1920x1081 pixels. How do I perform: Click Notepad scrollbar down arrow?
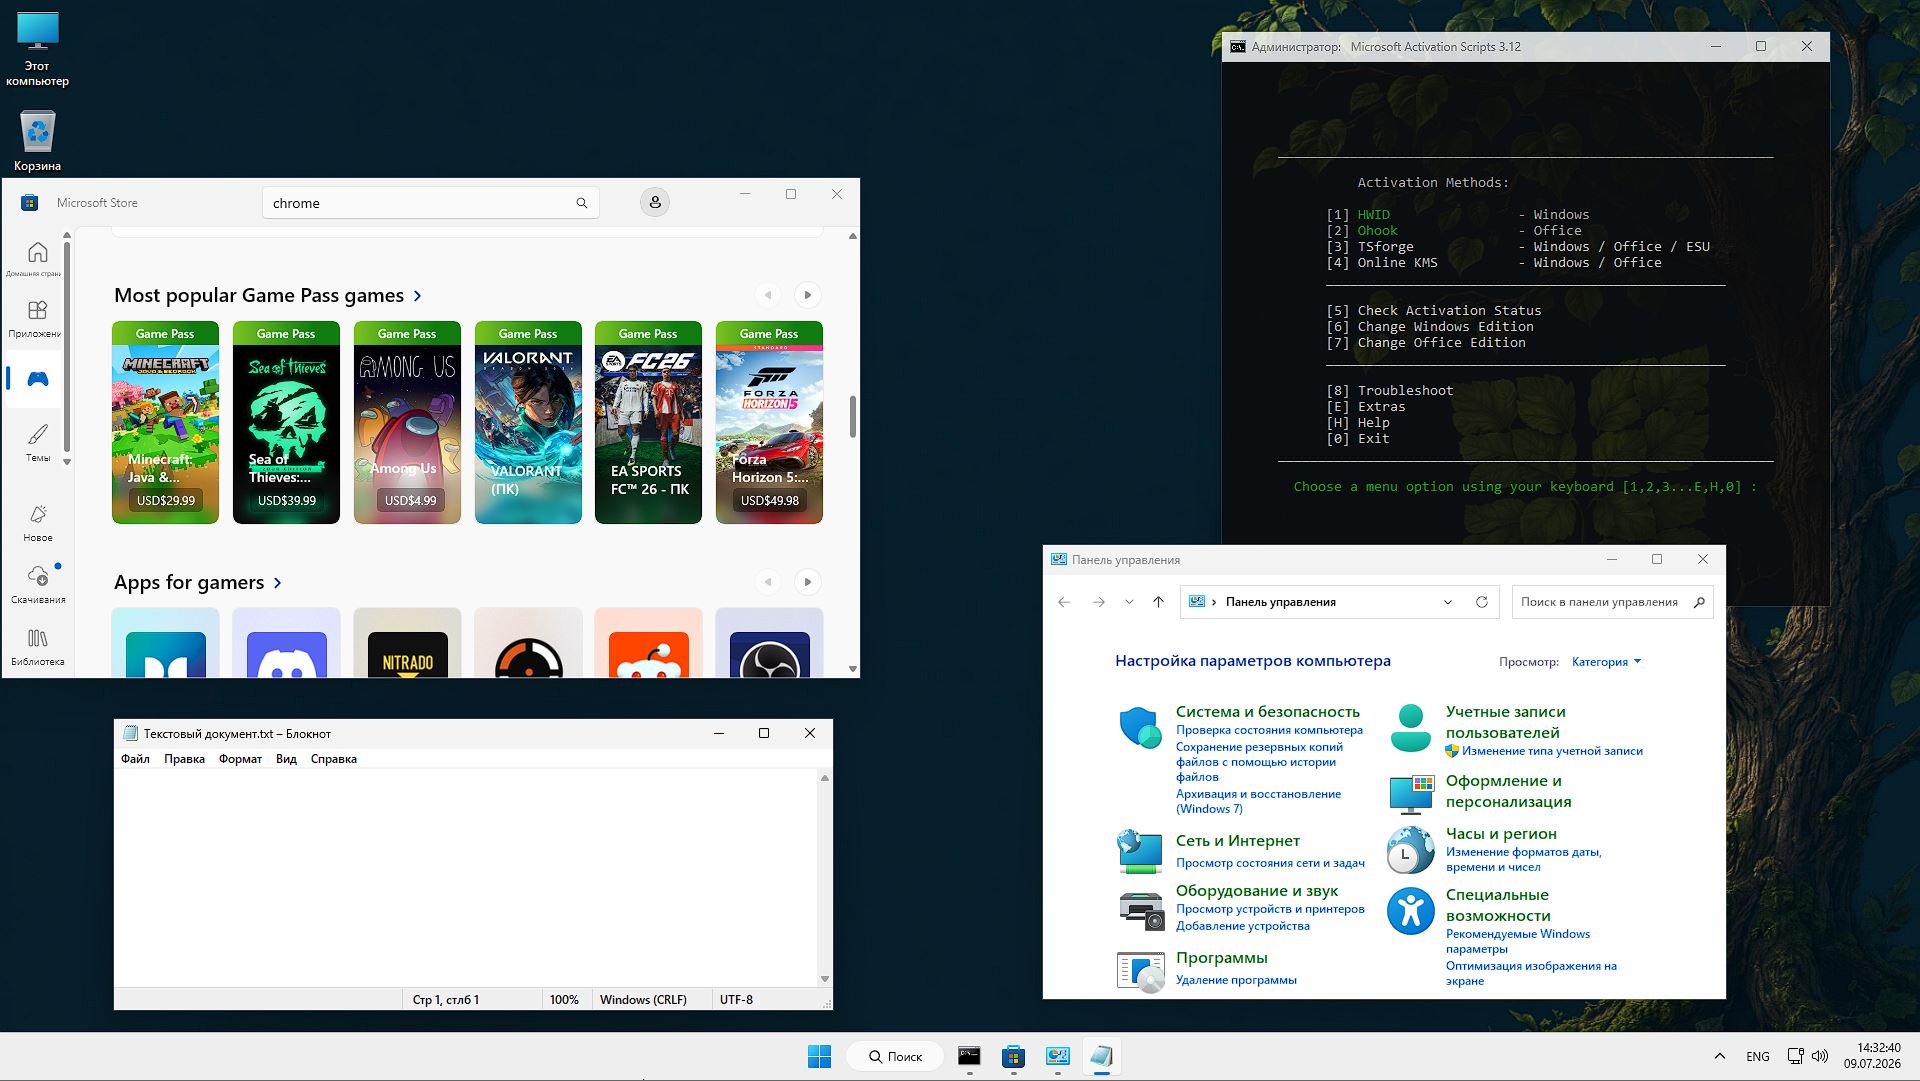click(x=825, y=979)
